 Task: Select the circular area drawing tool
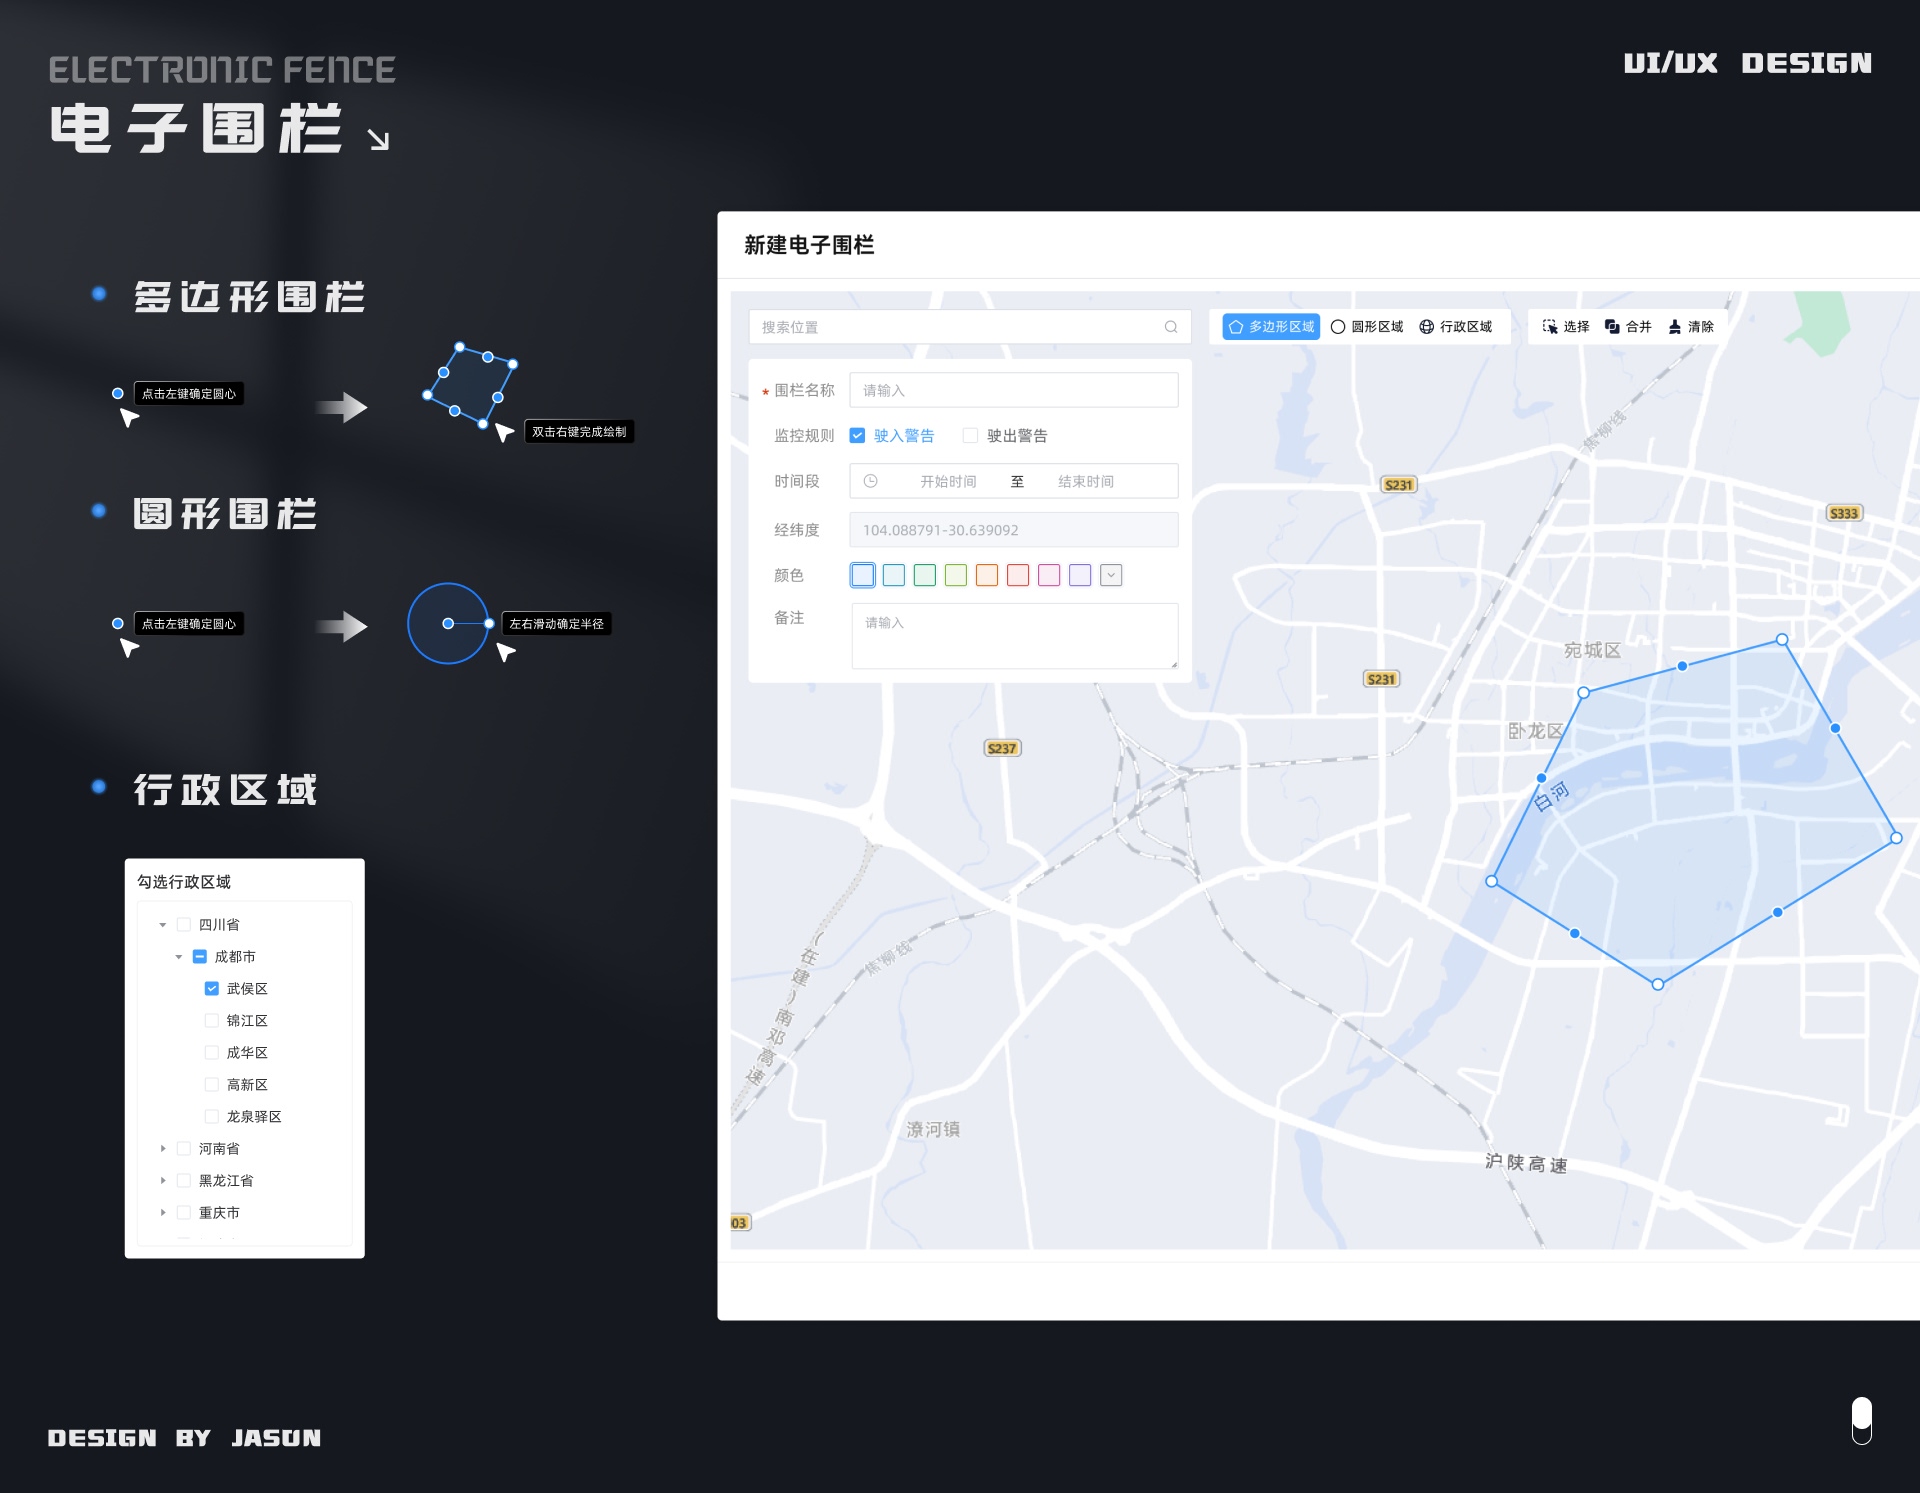pos(1367,327)
